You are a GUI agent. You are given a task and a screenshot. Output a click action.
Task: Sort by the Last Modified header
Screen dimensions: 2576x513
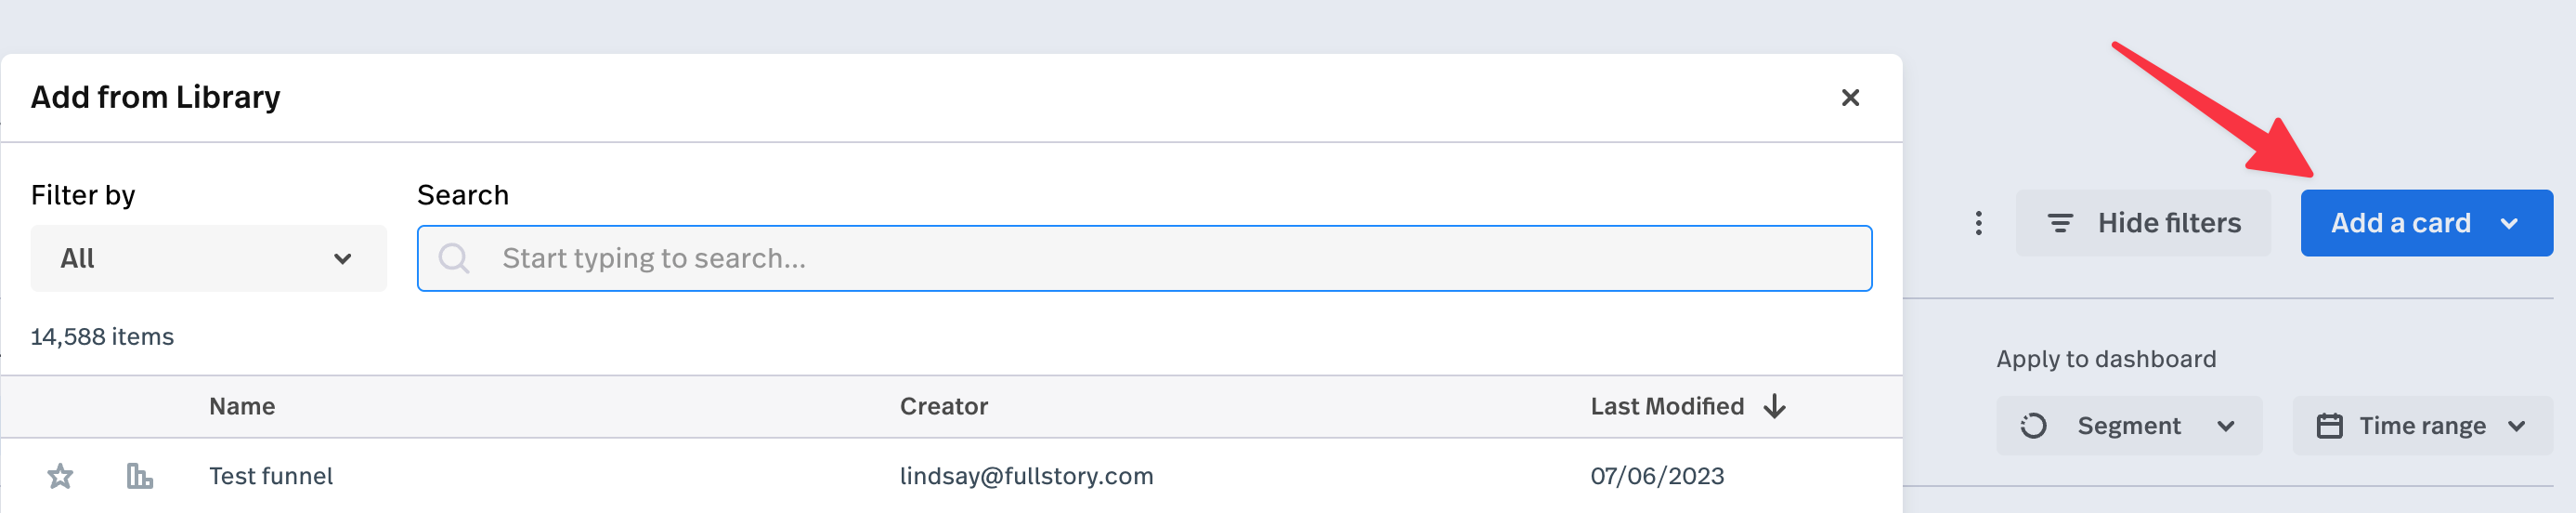coord(1666,406)
